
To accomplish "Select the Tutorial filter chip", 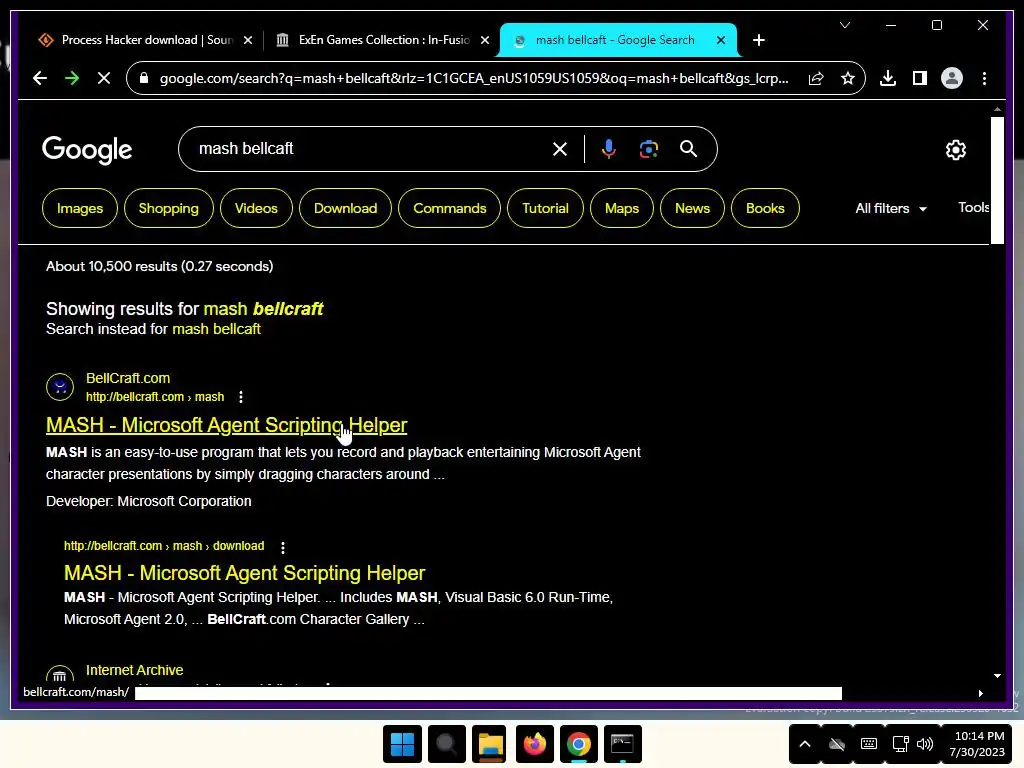I will click(x=545, y=208).
